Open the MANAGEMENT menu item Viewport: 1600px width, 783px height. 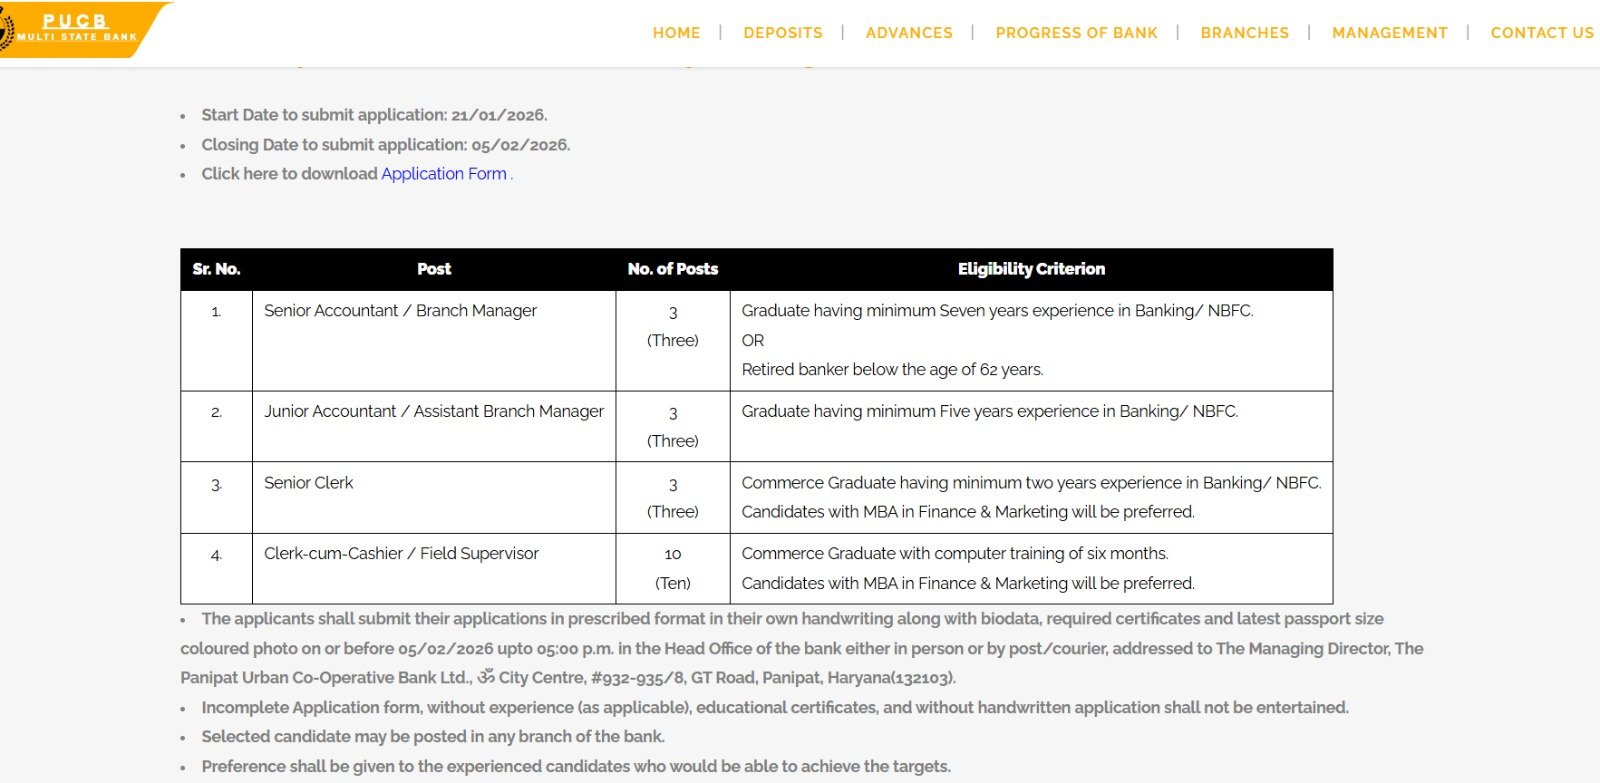pos(1389,33)
